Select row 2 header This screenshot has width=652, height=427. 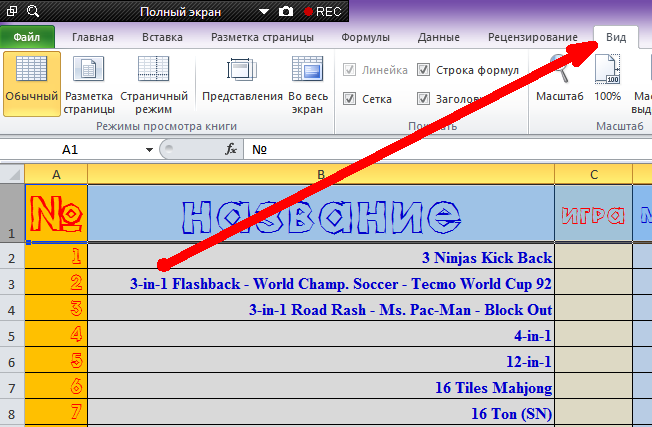coord(12,256)
